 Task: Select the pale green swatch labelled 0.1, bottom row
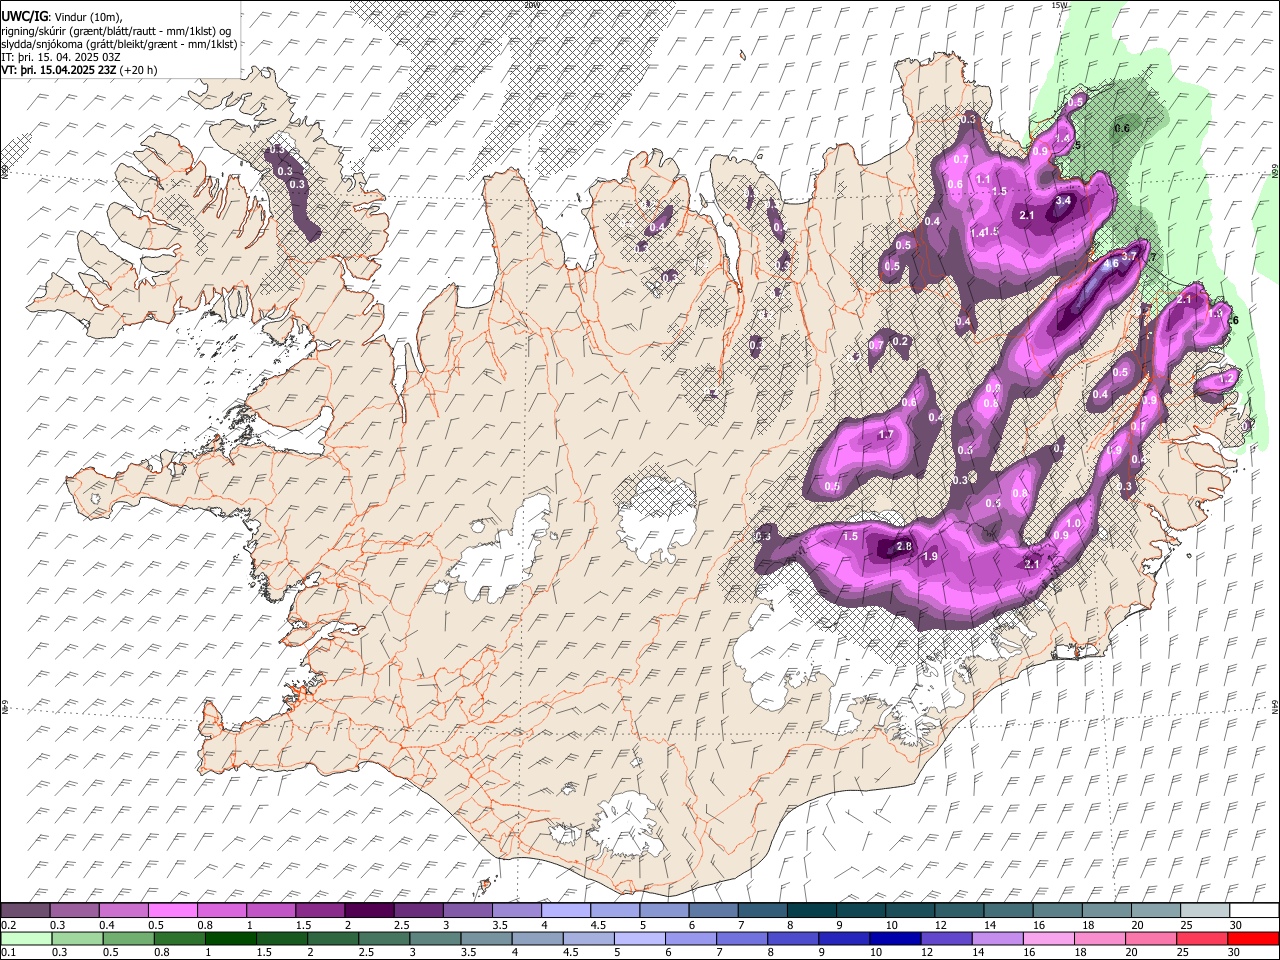pyautogui.click(x=26, y=939)
